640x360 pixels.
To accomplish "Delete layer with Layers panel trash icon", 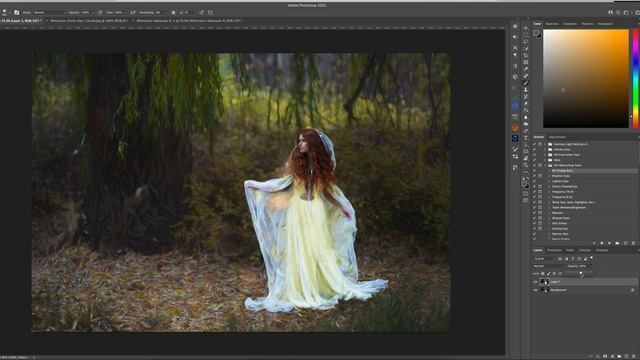I will click(x=633, y=356).
